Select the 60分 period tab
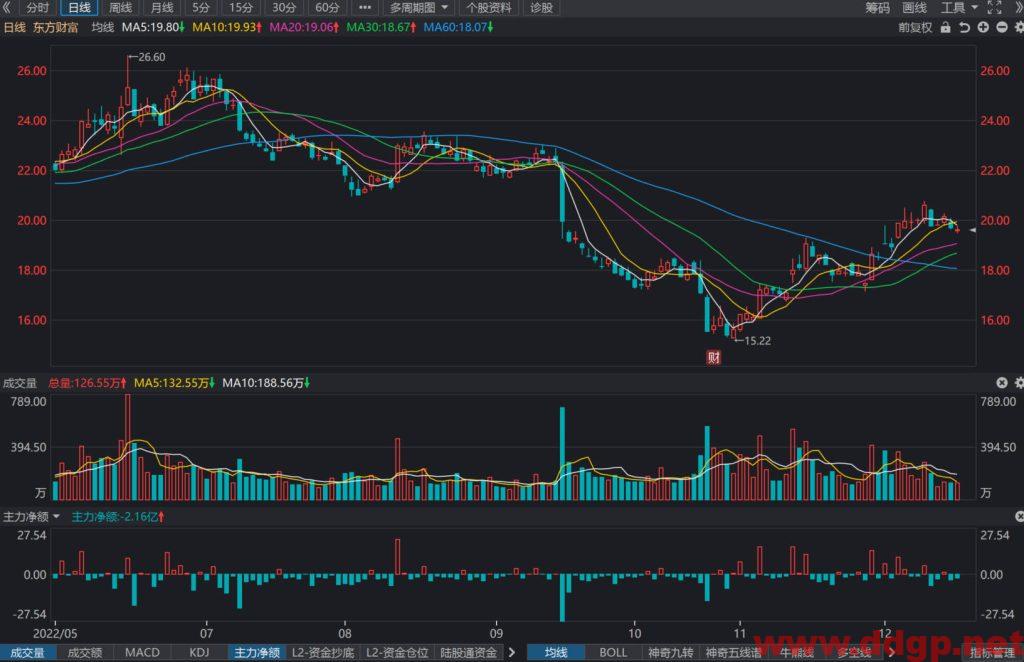Viewport: 1024px width, 662px height. [x=327, y=8]
